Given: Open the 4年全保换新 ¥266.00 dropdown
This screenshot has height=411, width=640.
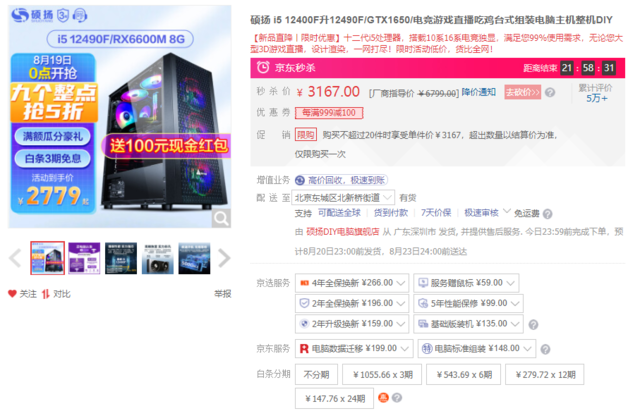Looking at the screenshot, I should [352, 283].
